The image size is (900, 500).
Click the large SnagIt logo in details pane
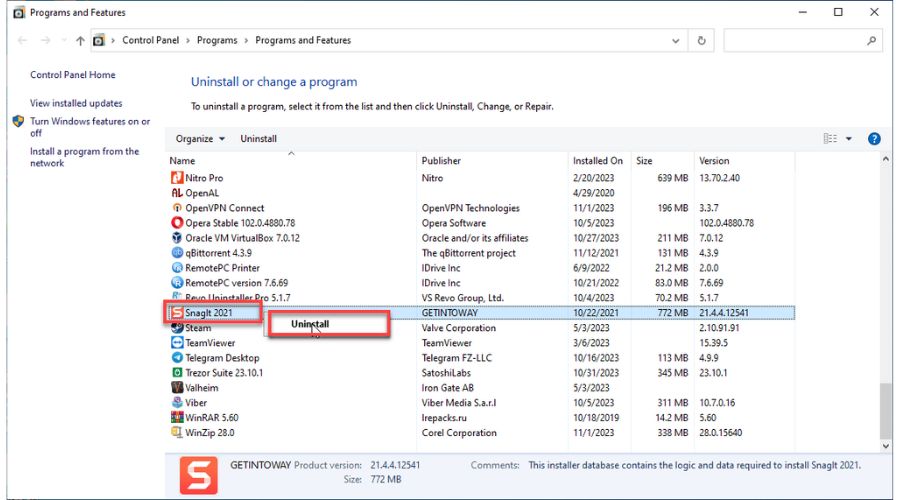click(199, 475)
